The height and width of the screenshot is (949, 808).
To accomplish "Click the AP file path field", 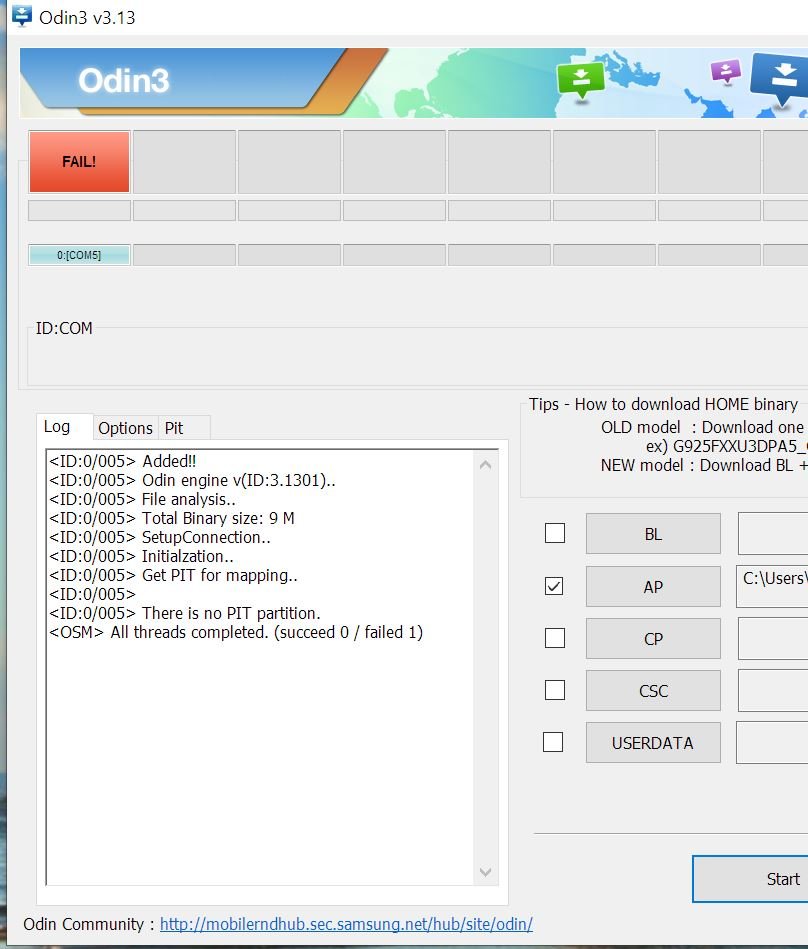I will click(x=772, y=586).
